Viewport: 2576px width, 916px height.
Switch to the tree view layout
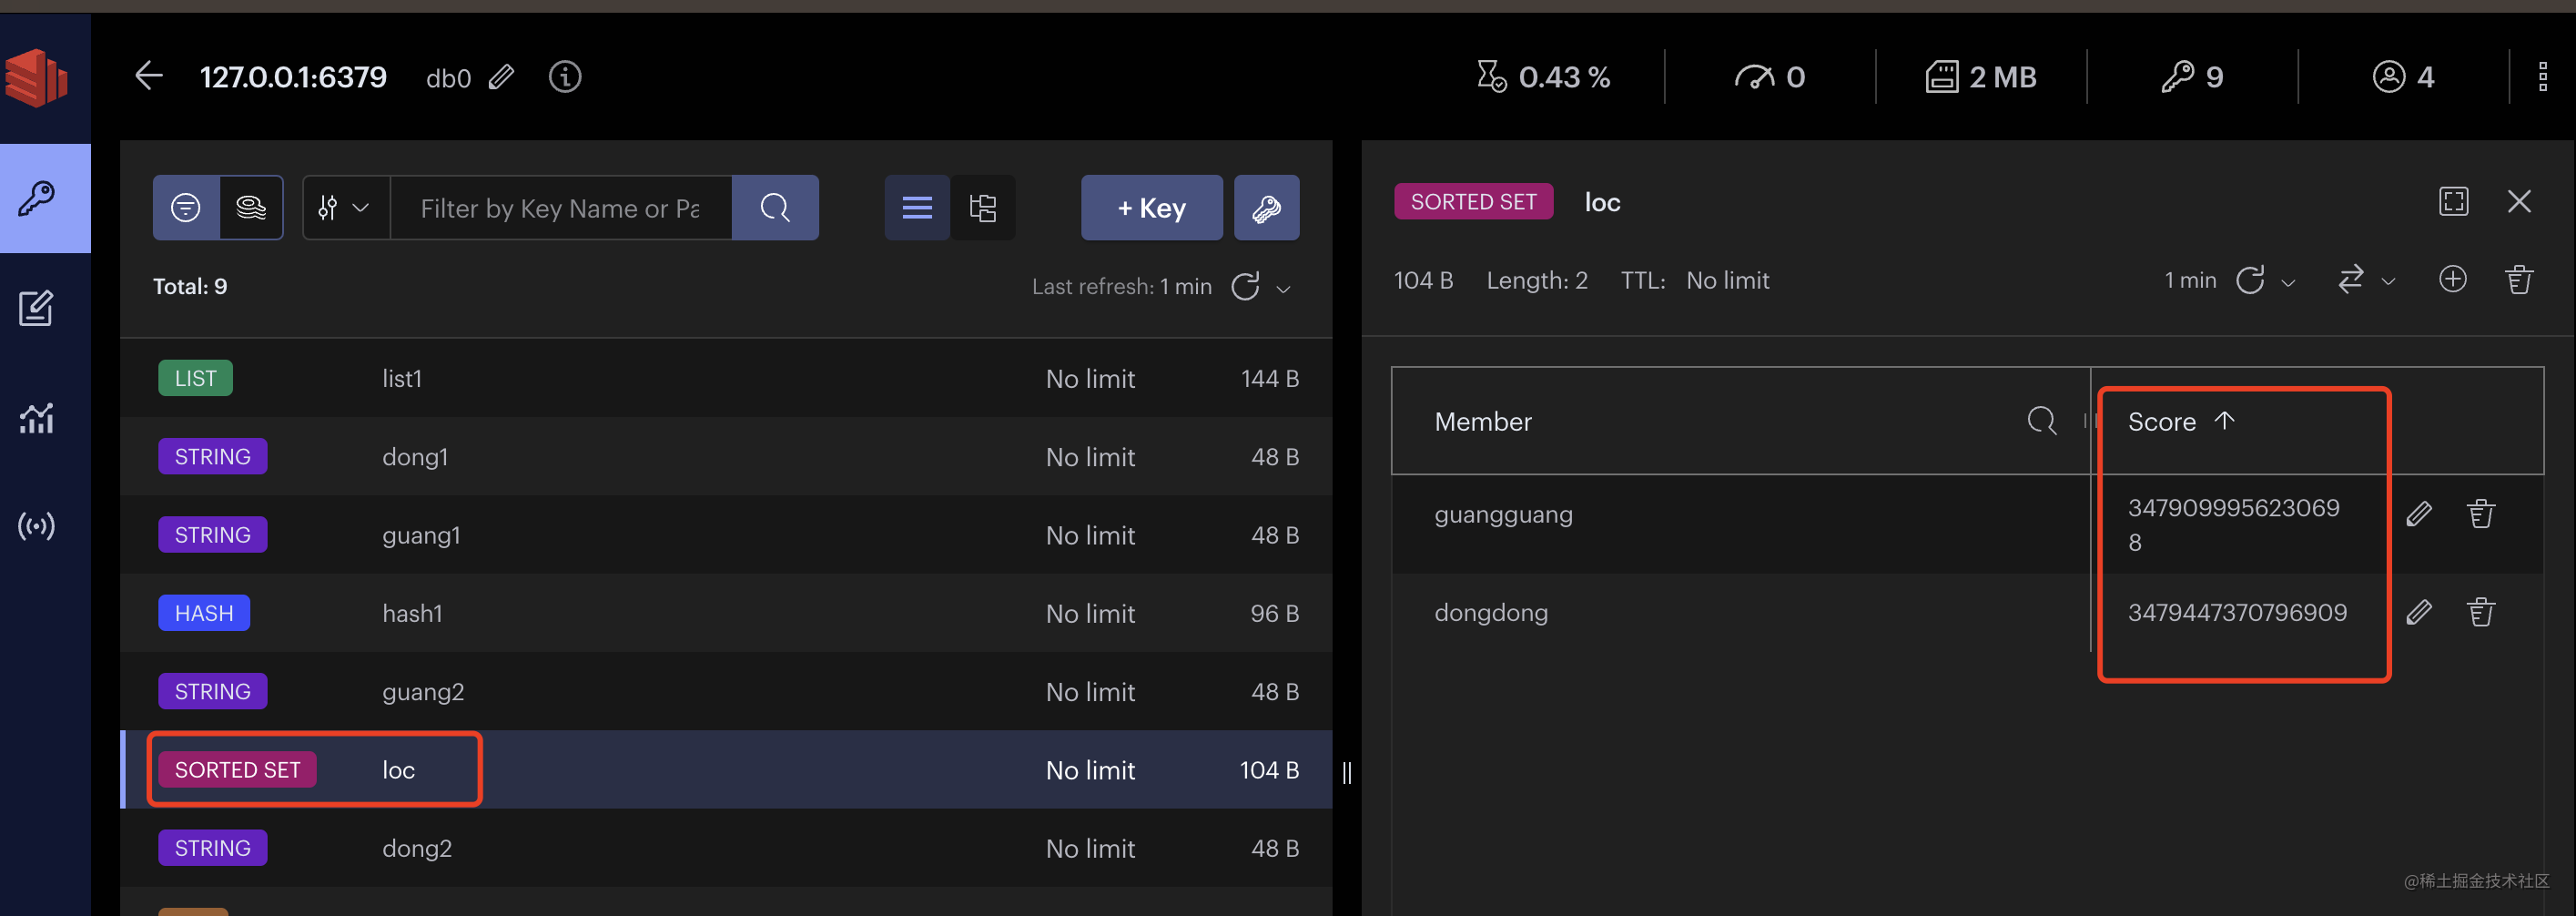click(983, 208)
